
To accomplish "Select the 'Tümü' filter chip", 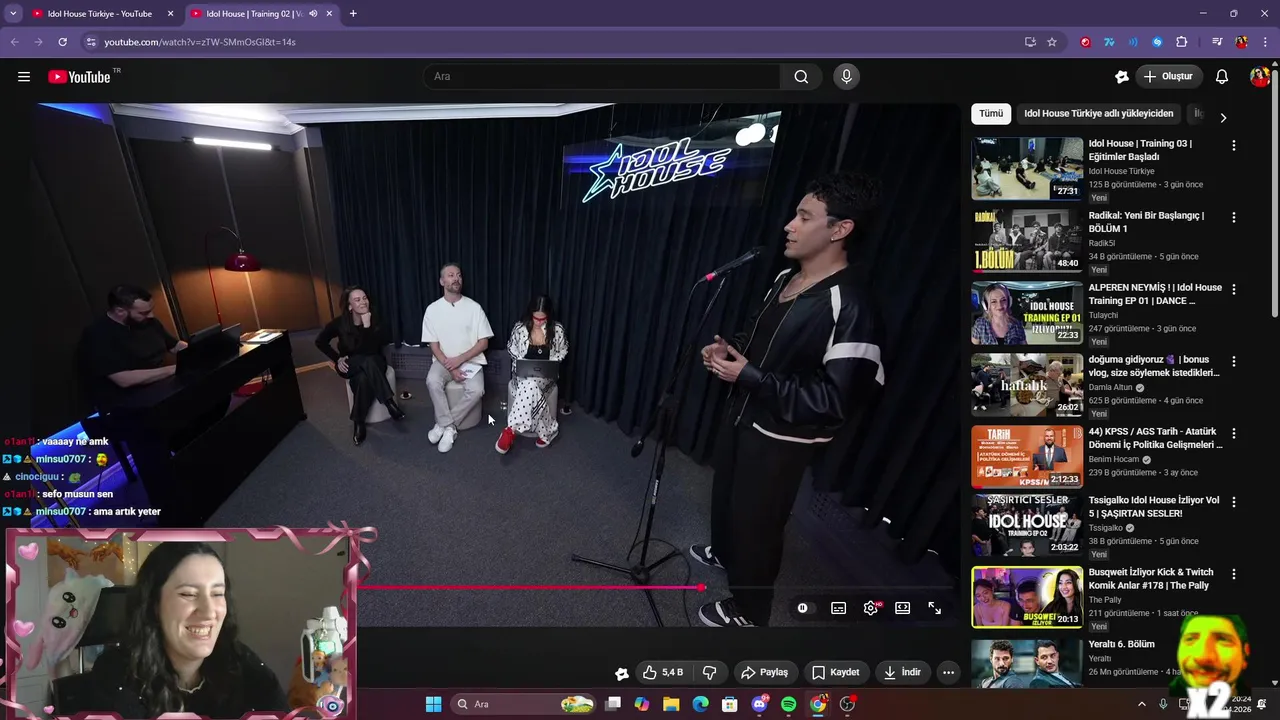I will coord(991,114).
